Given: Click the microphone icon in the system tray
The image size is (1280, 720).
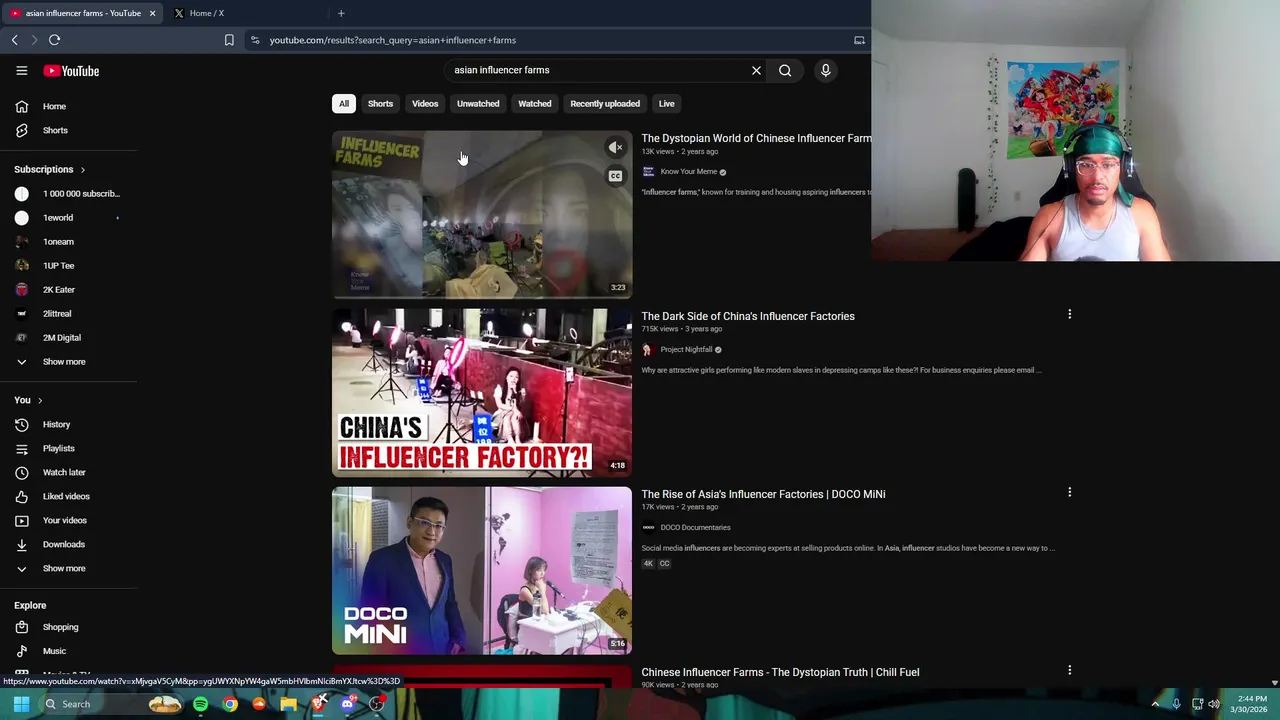Looking at the screenshot, I should coord(1176,704).
